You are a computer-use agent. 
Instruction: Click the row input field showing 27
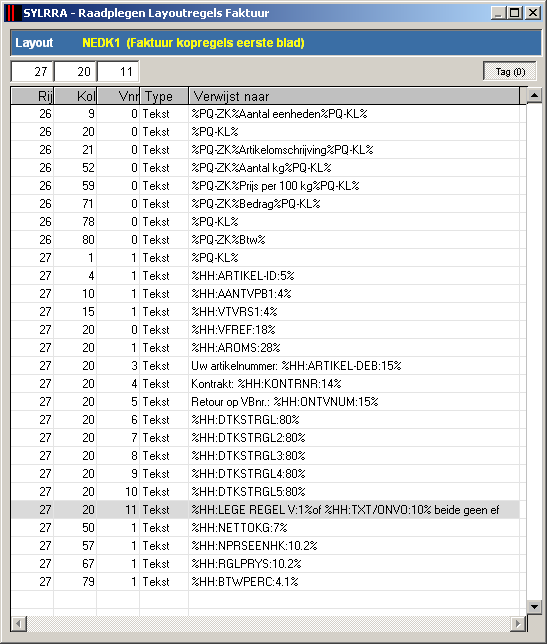[x=32, y=71]
